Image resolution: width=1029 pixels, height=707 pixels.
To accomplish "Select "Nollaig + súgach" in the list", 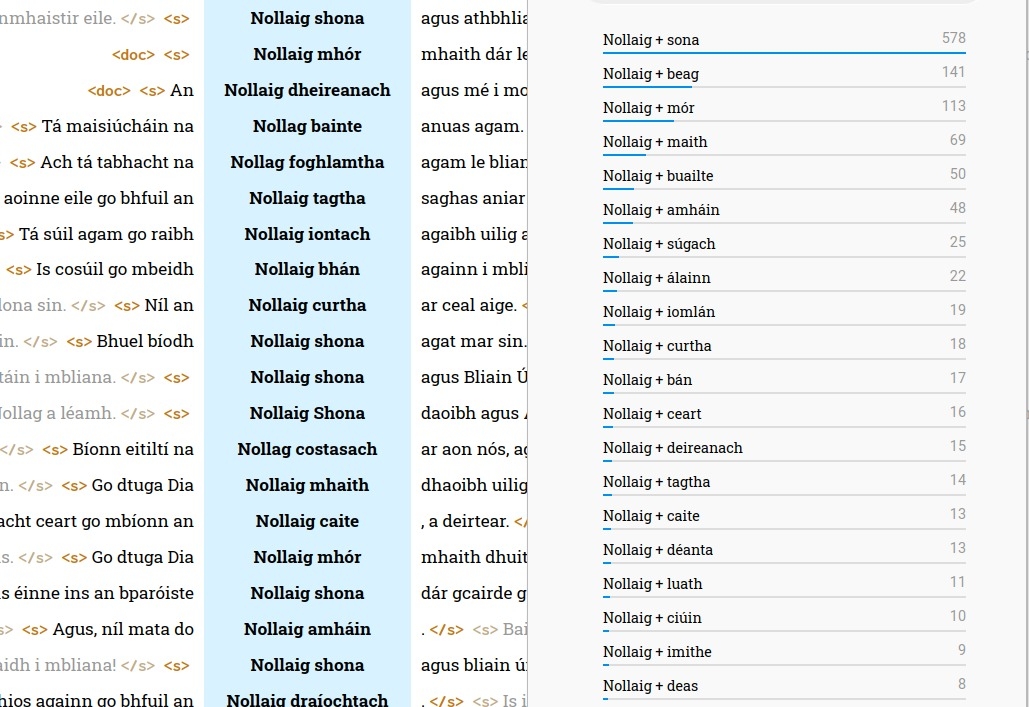I will tap(659, 244).
